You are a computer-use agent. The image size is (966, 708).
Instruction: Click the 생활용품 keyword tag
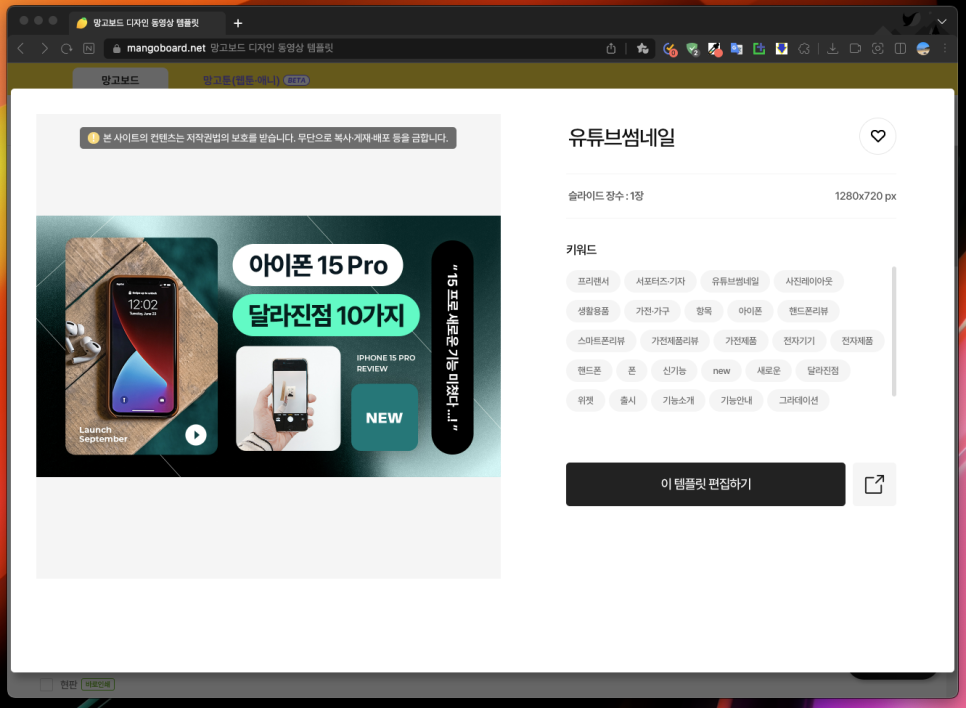pyautogui.click(x=593, y=311)
